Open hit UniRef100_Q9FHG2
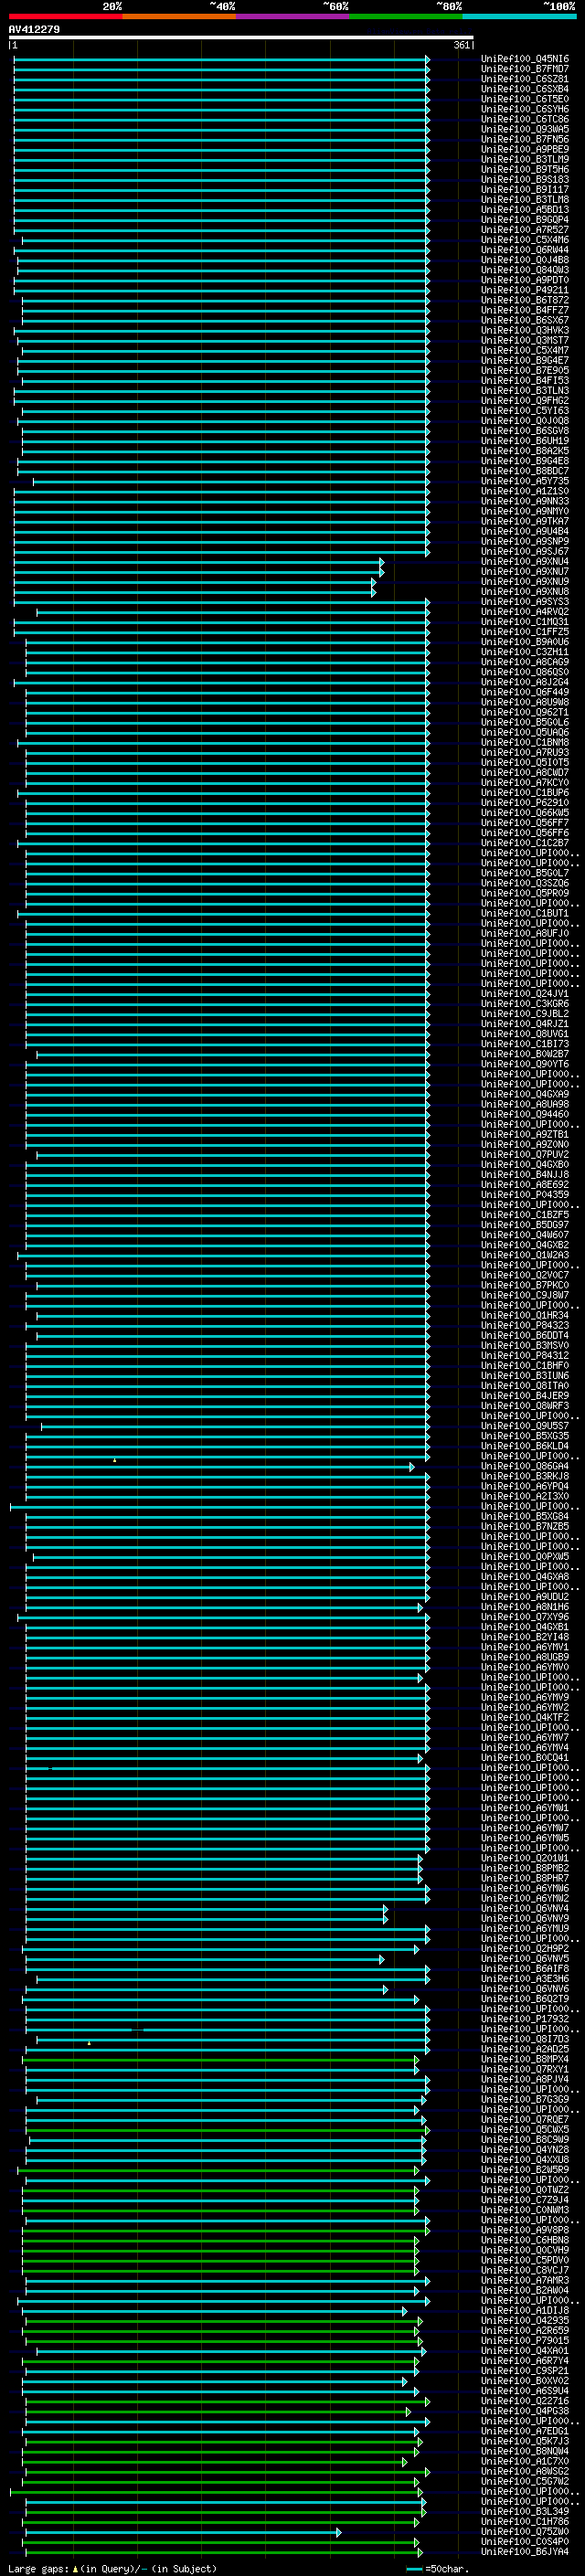This screenshot has height=2576, width=585. (525, 400)
